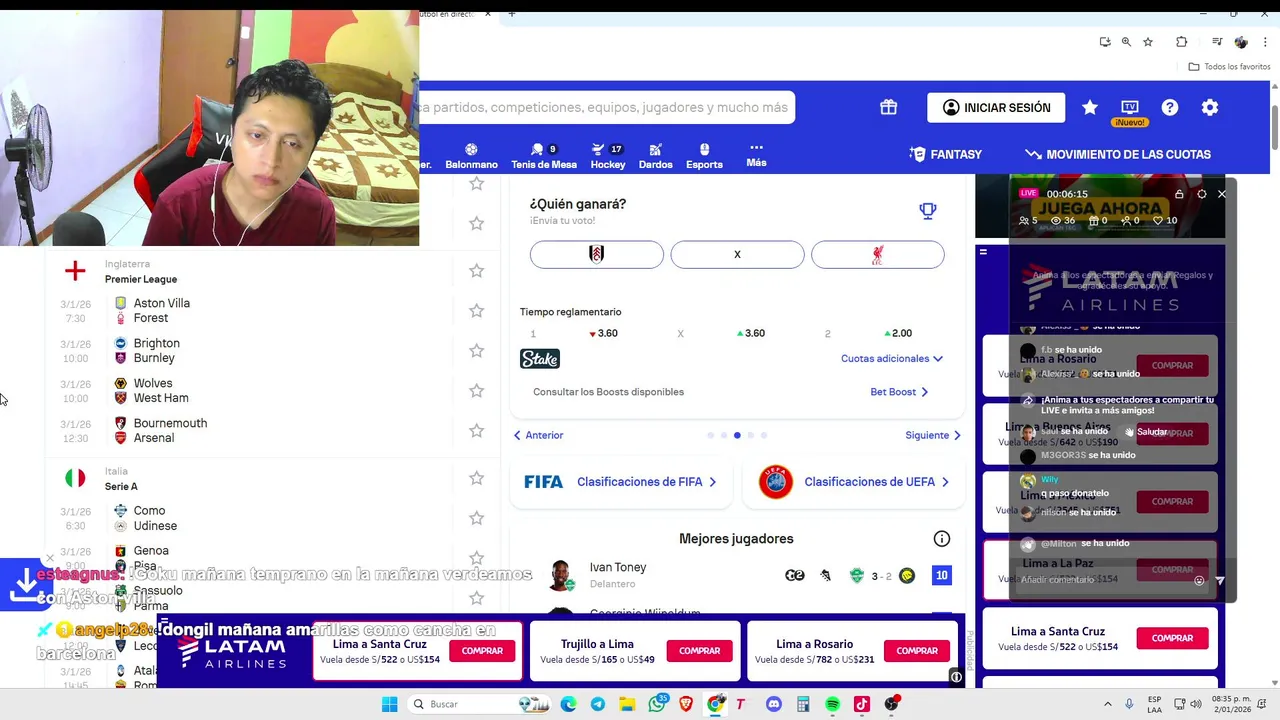Click the Windows Start button
This screenshot has width=1280, height=720.
[x=389, y=704]
